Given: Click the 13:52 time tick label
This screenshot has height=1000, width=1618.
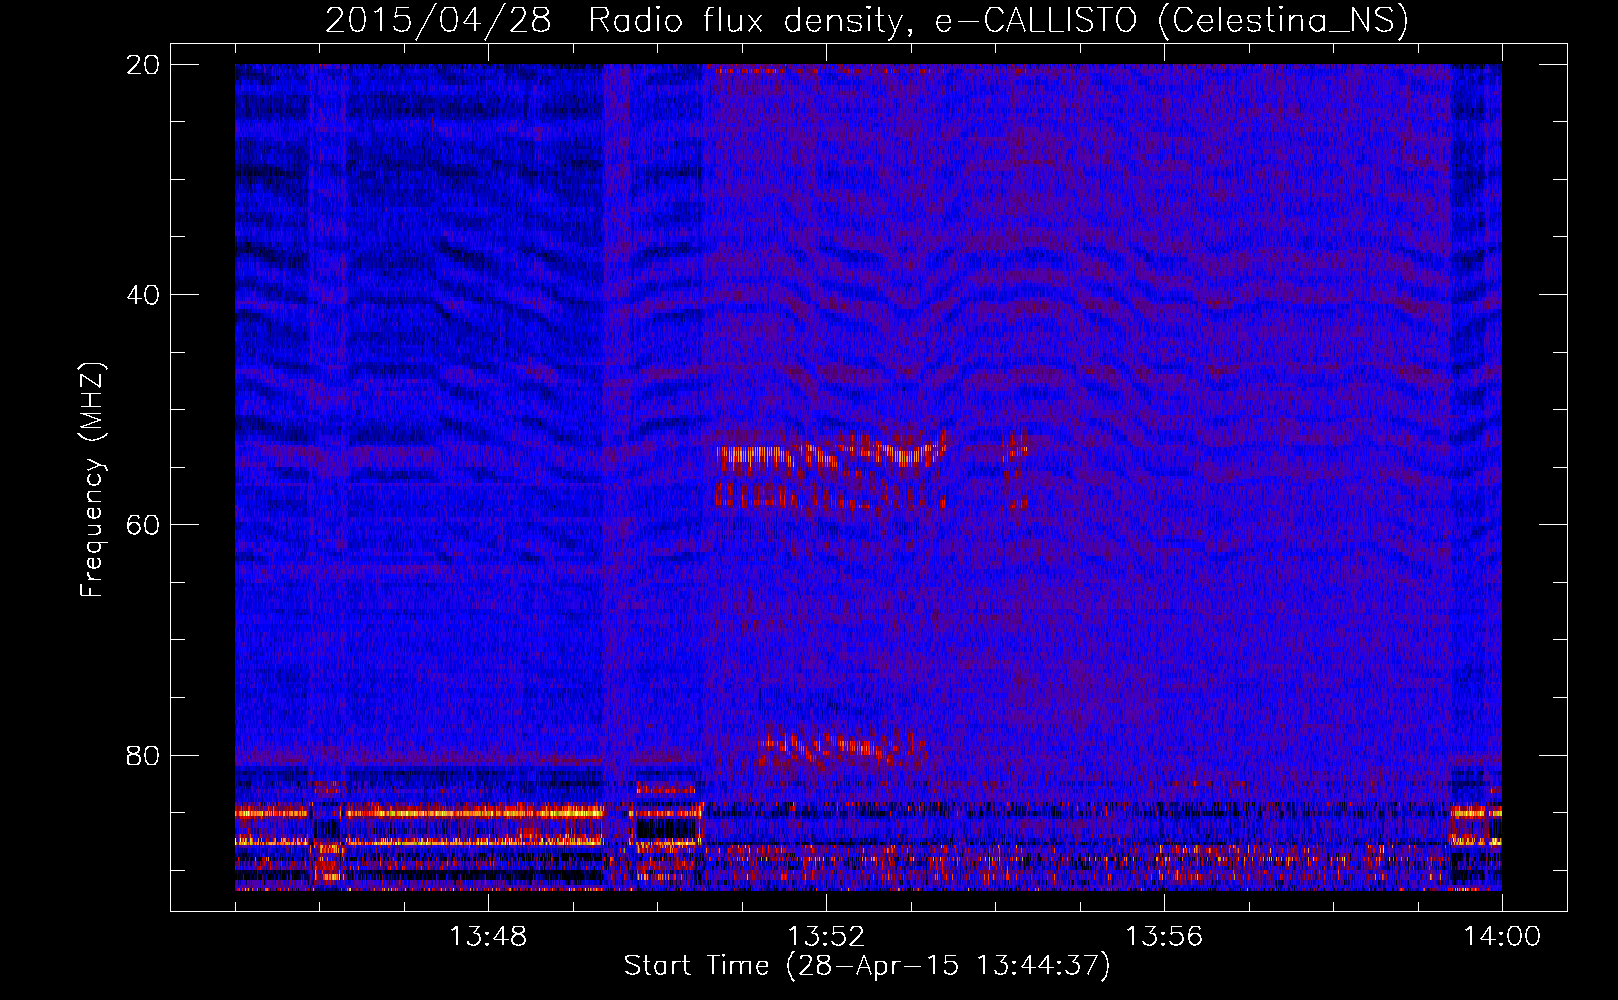Looking at the screenshot, I should tap(825, 937).
